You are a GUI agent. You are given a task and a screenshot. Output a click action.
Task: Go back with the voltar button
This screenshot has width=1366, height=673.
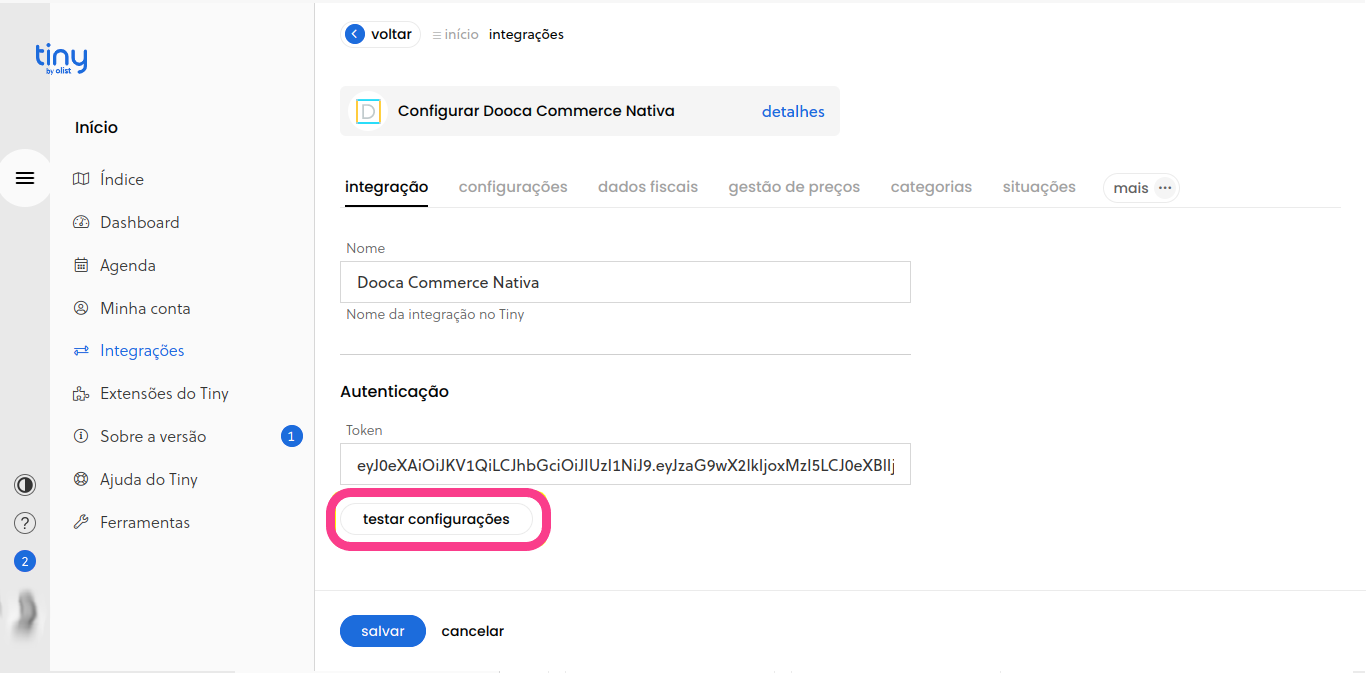(380, 34)
